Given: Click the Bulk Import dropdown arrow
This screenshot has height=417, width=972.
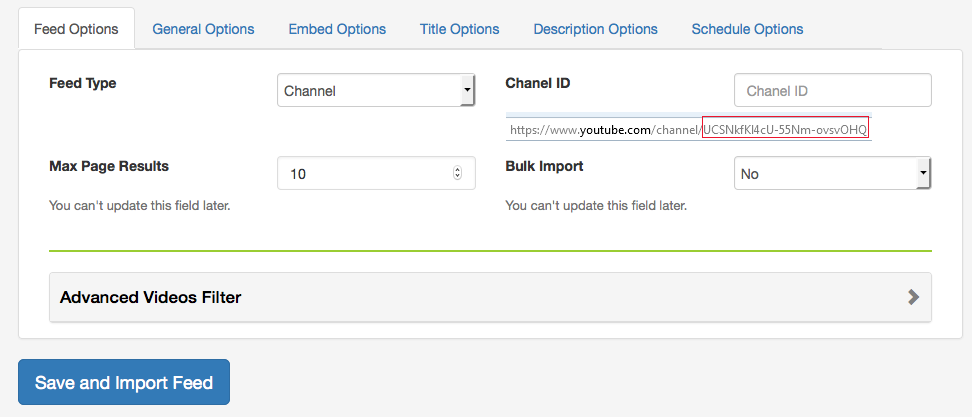Looking at the screenshot, I should (x=924, y=173).
